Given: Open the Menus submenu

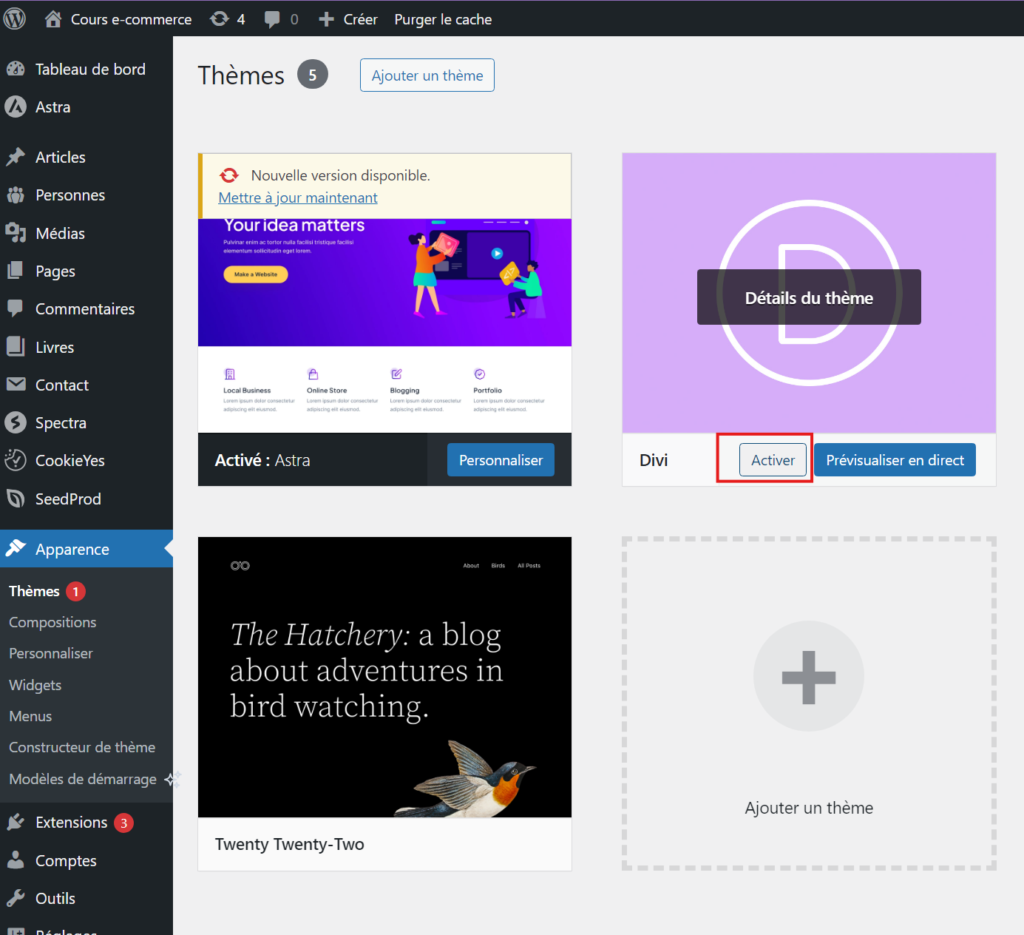Looking at the screenshot, I should [x=30, y=716].
